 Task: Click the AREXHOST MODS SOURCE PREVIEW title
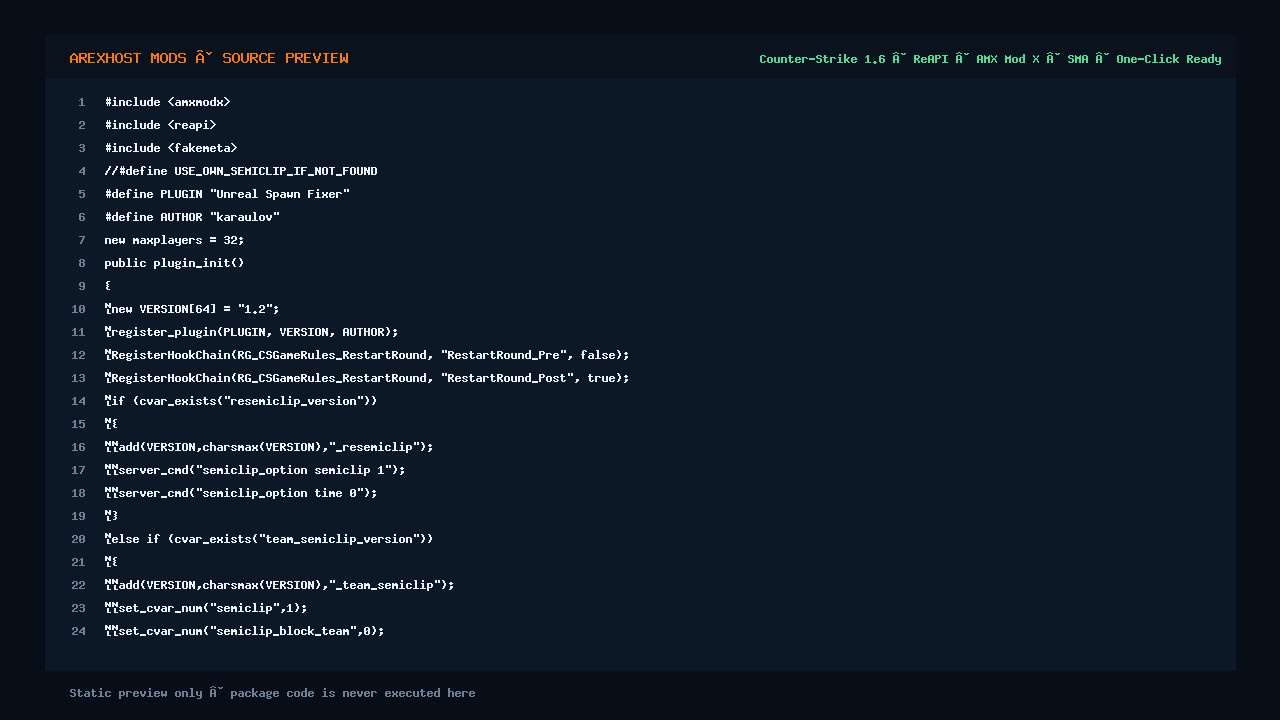209,58
